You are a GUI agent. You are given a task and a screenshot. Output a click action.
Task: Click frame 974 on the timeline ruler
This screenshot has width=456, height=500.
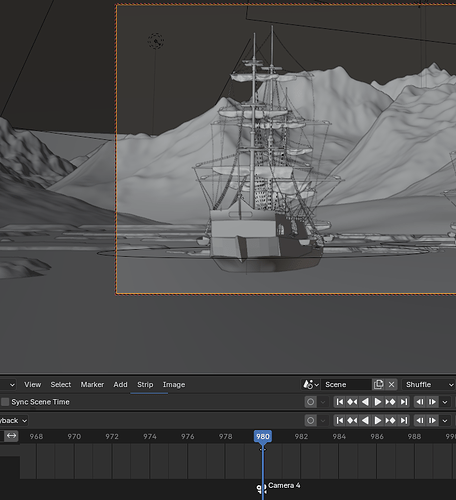point(150,437)
